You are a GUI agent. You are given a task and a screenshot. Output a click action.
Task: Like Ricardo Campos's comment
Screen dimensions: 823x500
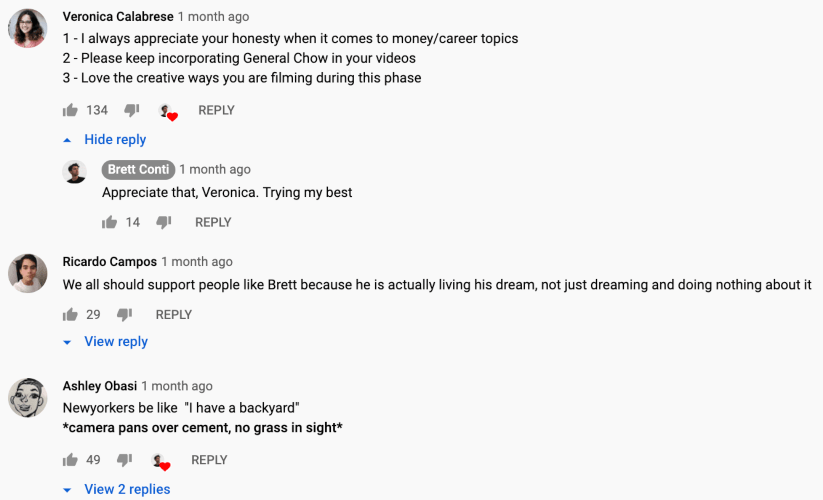[x=70, y=314]
